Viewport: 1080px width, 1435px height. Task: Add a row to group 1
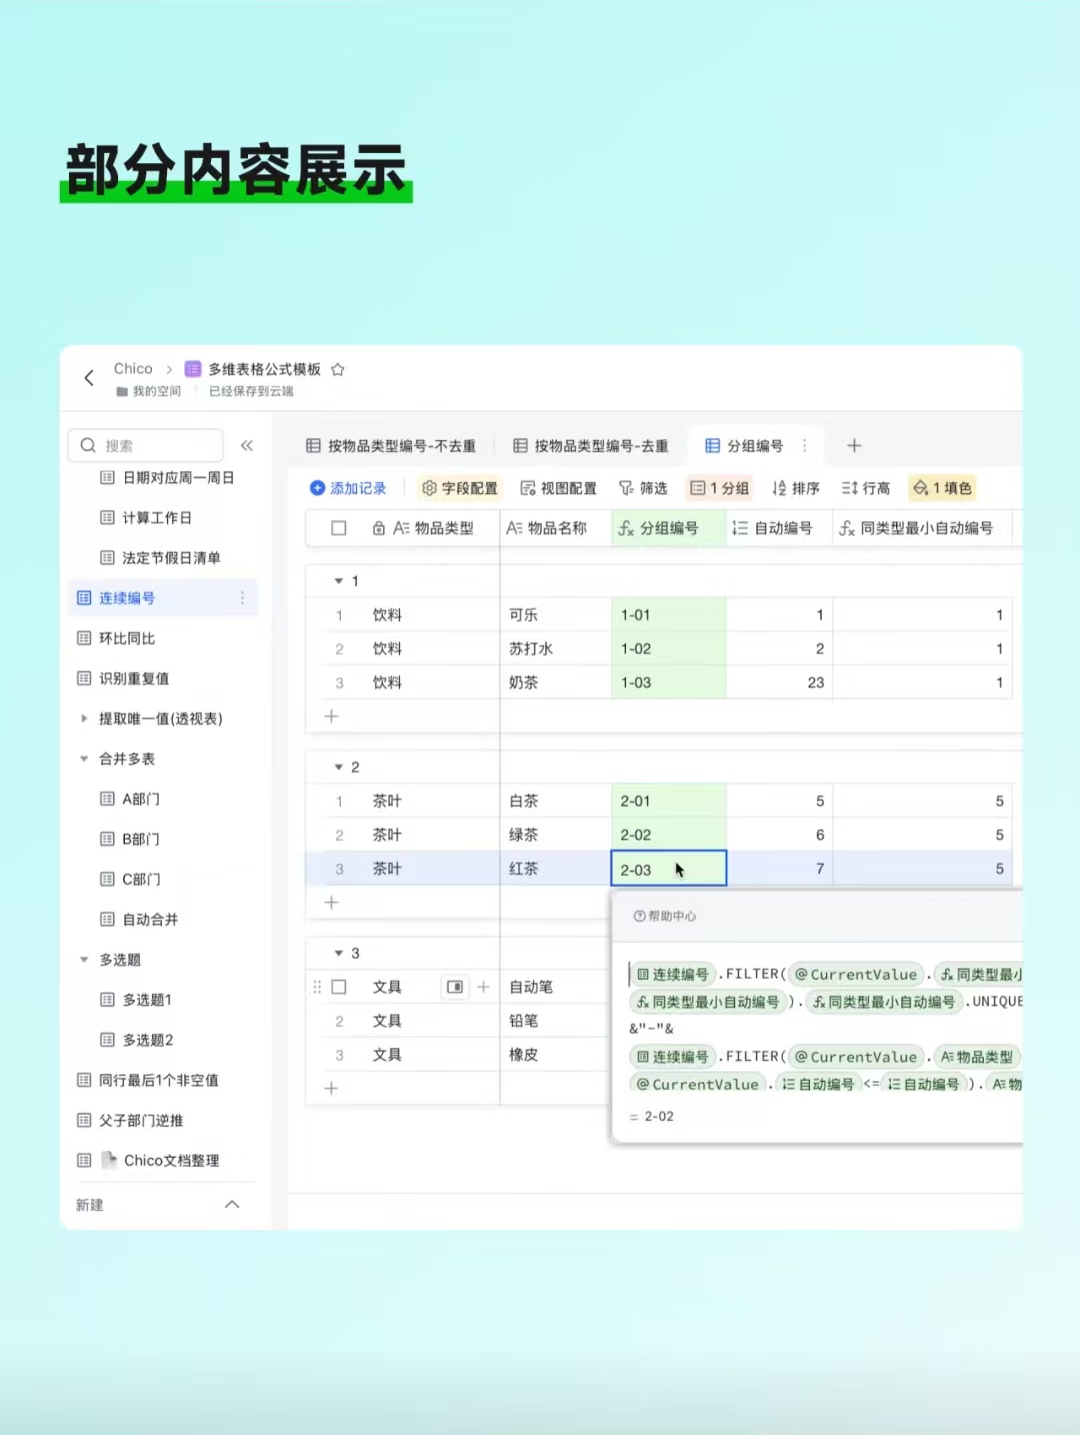pyautogui.click(x=332, y=716)
